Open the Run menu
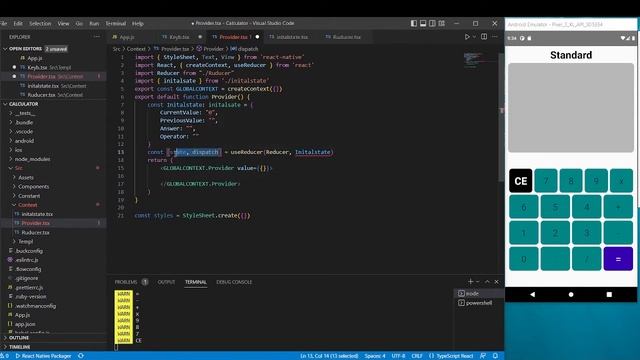Screen dimensions: 640x360 pyautogui.click(x=94, y=24)
